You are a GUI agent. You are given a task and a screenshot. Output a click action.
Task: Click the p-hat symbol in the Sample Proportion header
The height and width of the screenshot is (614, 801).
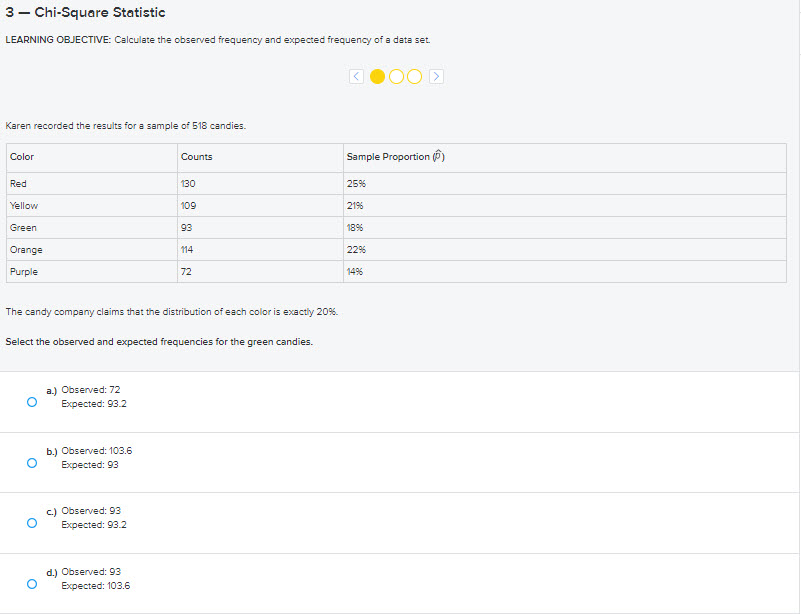(438, 155)
